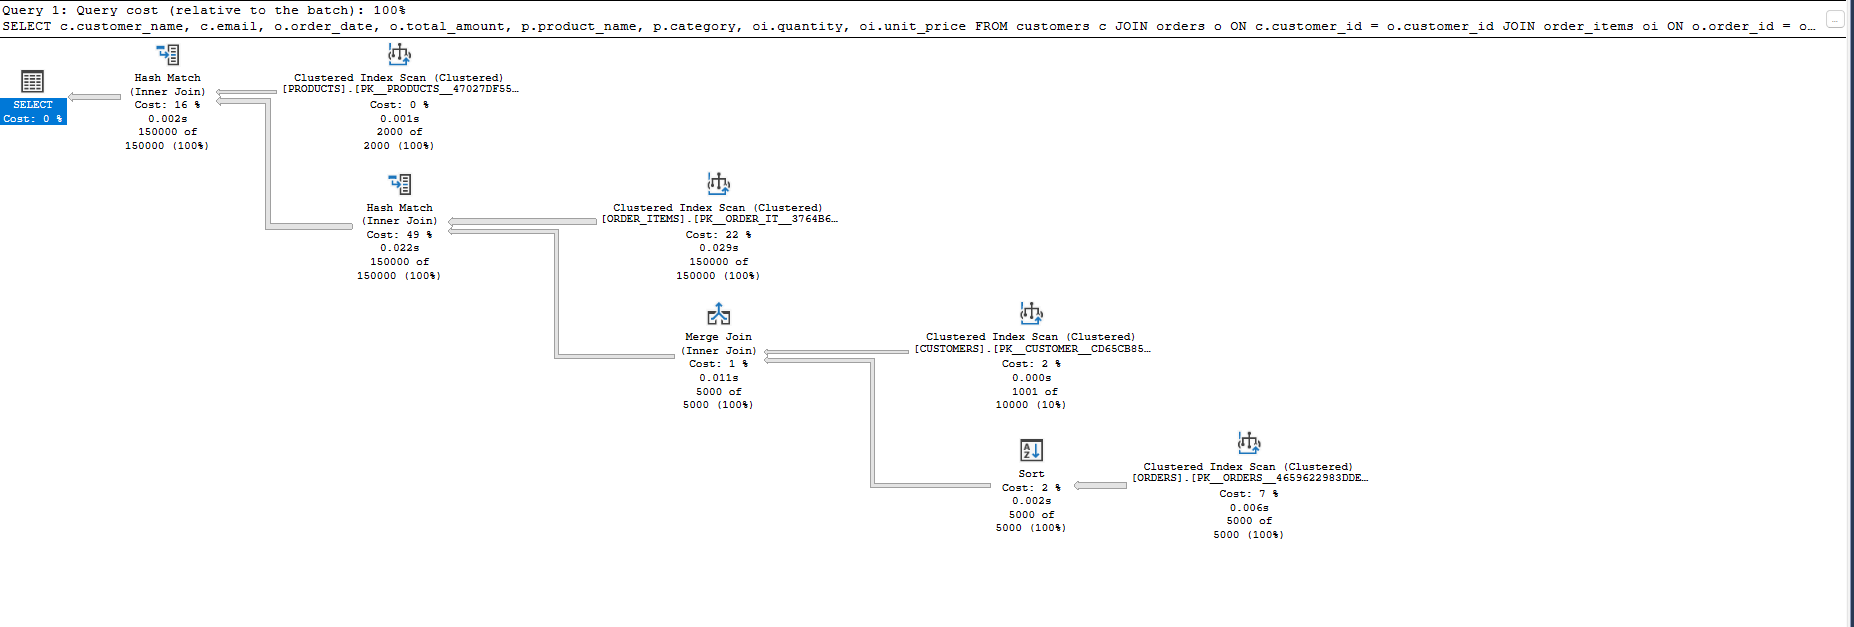The image size is (1854, 627).
Task: Click the 'Cost: 22 %' label
Action: [718, 235]
